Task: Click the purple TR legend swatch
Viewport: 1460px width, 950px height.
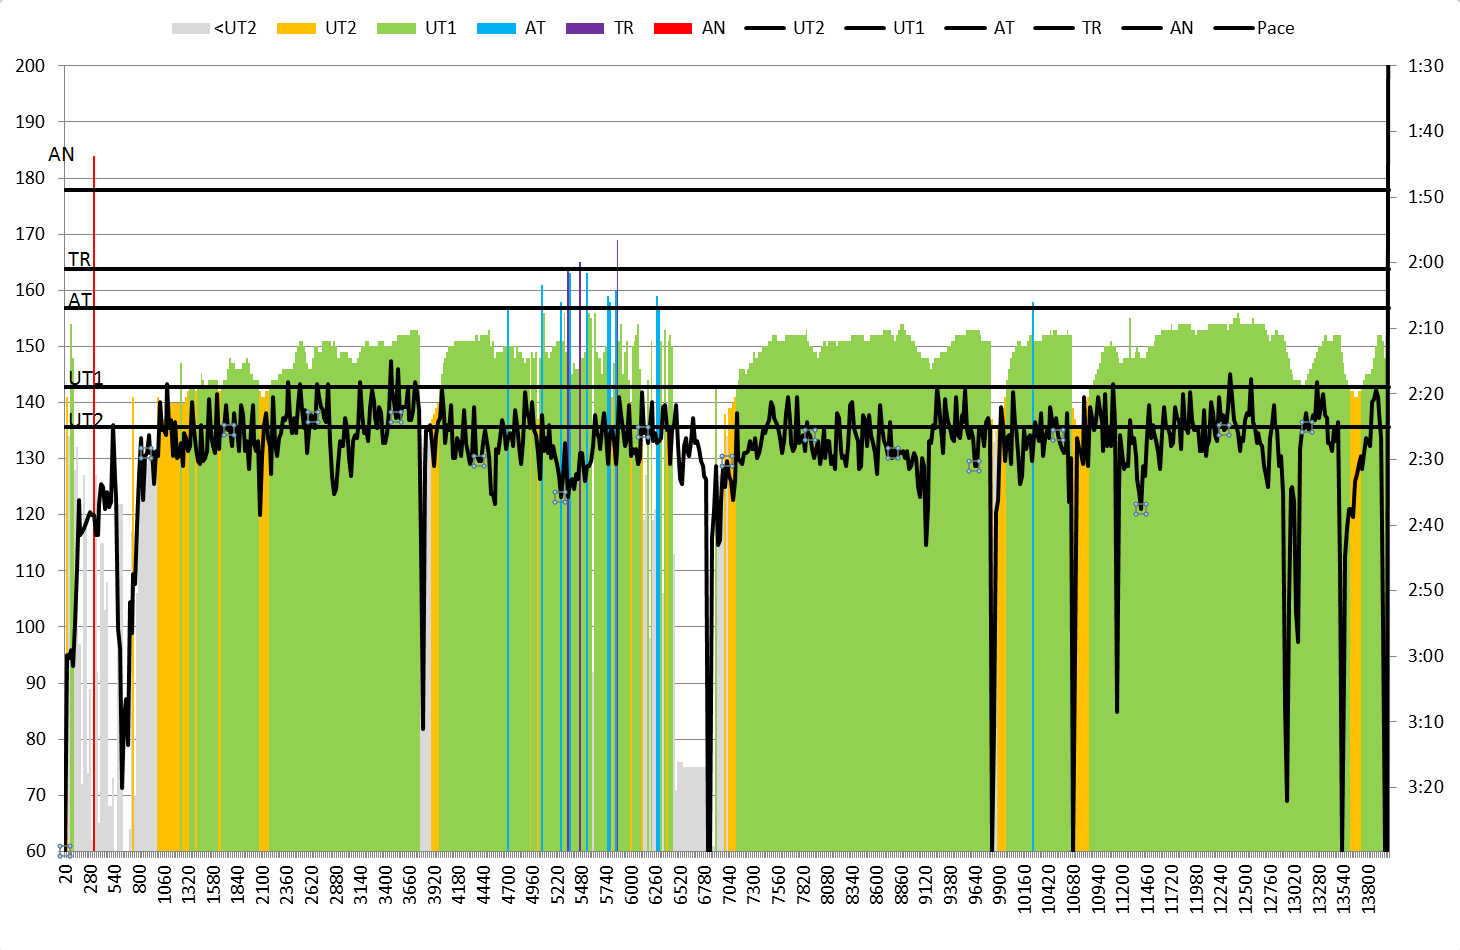Action: (585, 28)
